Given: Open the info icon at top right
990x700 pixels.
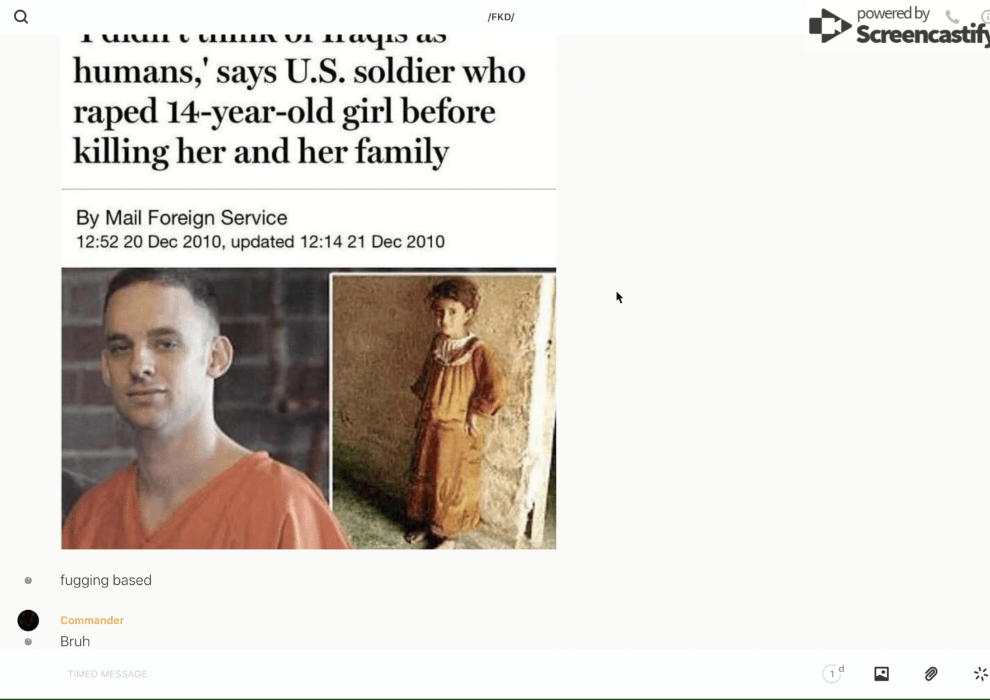Looking at the screenshot, I should [x=986, y=16].
